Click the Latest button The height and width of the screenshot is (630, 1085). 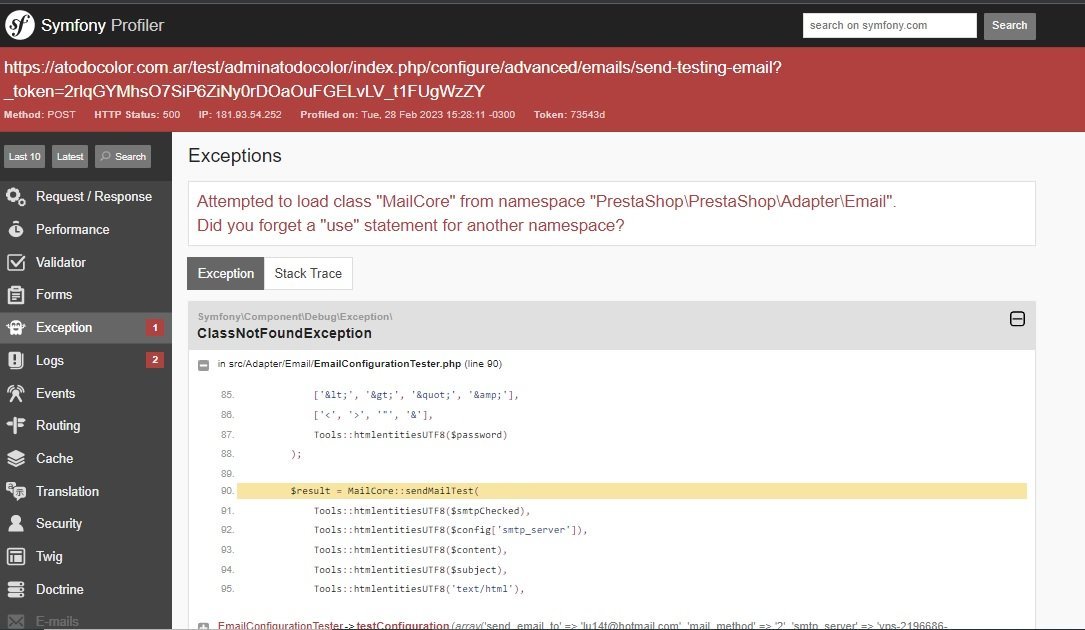point(70,156)
